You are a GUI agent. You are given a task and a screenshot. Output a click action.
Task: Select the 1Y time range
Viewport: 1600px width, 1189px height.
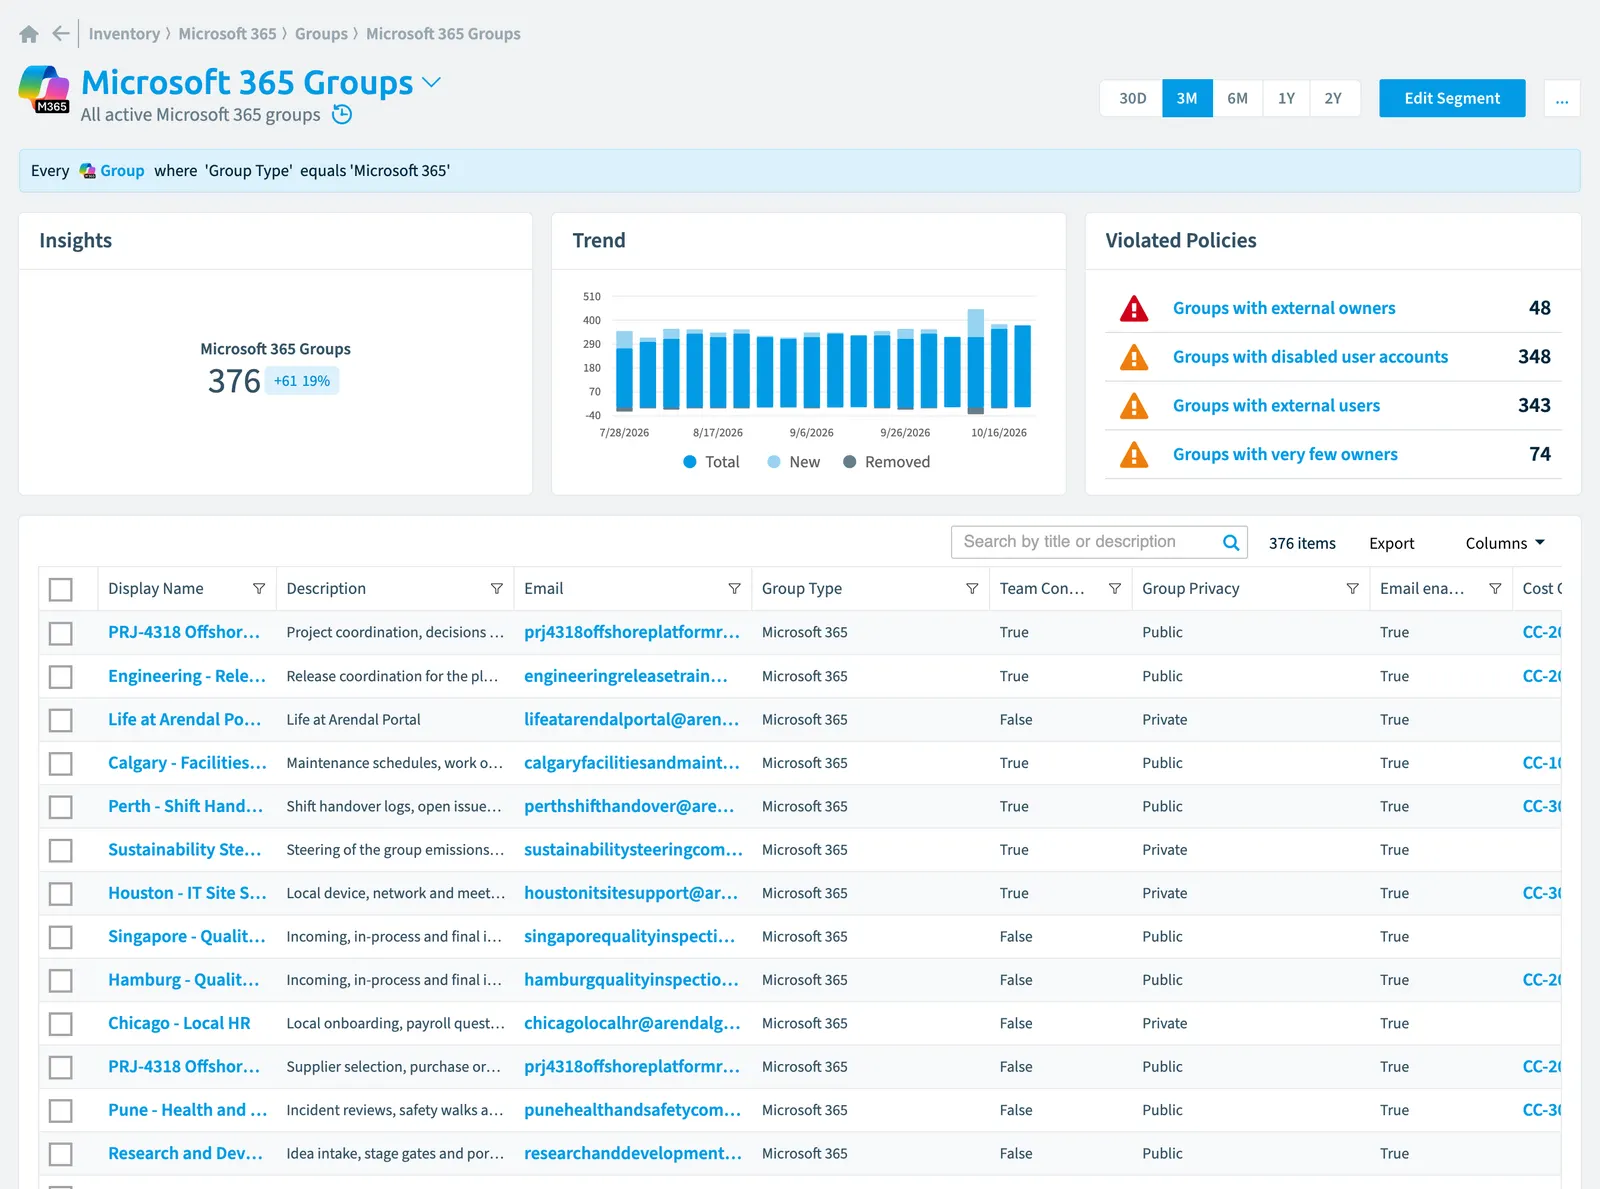[1286, 98]
